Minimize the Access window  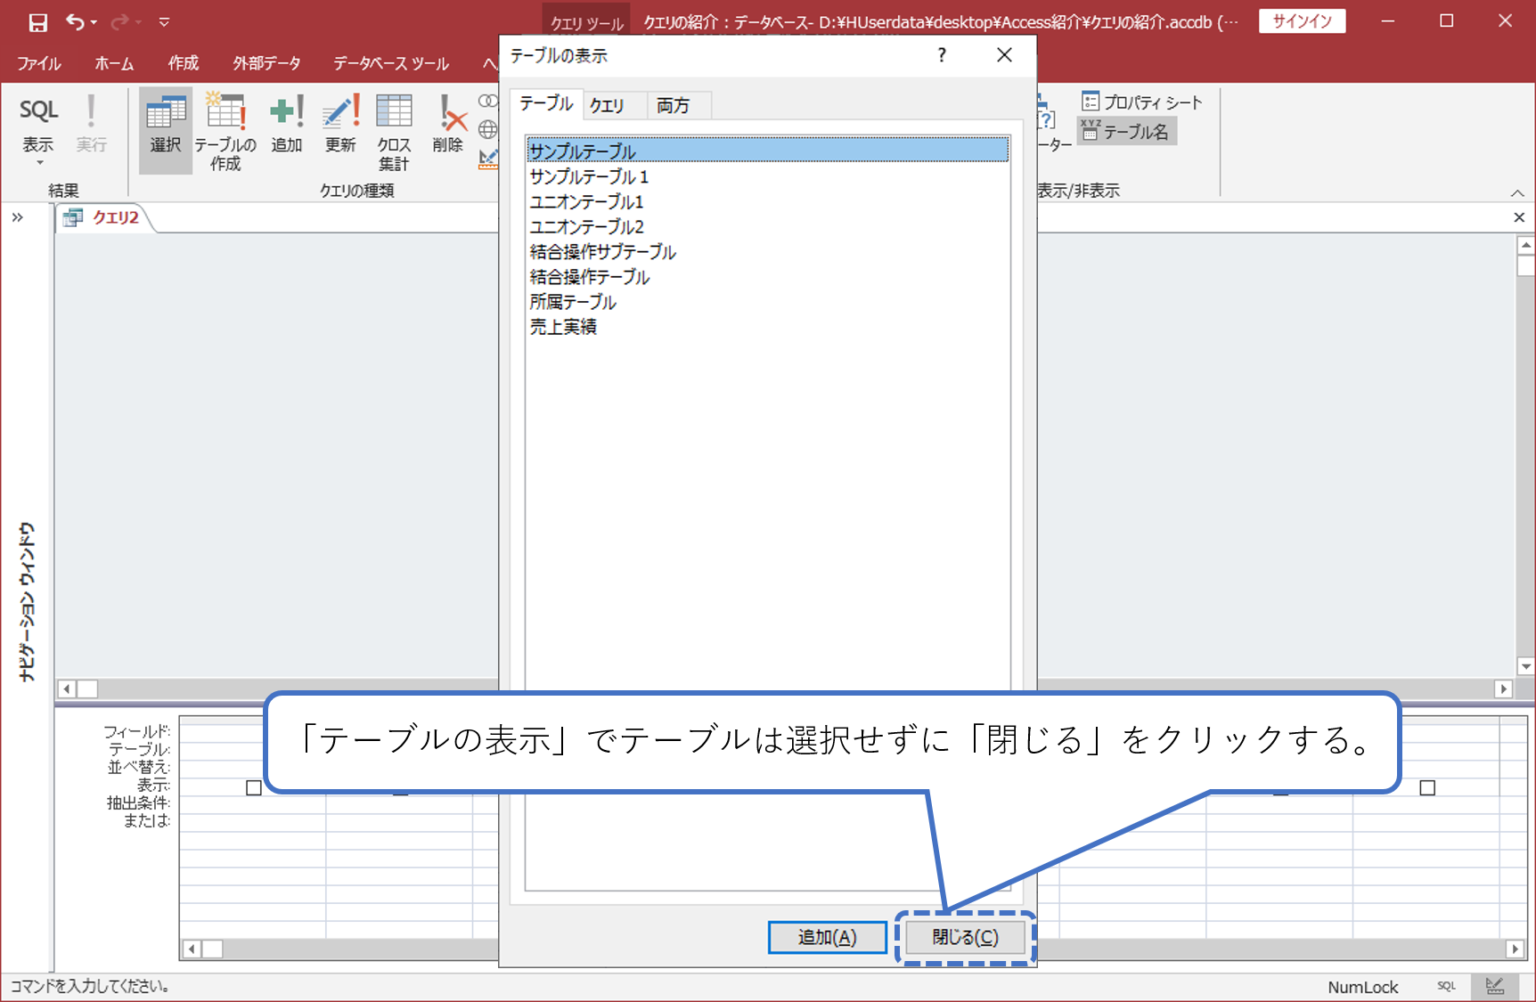point(1388,21)
